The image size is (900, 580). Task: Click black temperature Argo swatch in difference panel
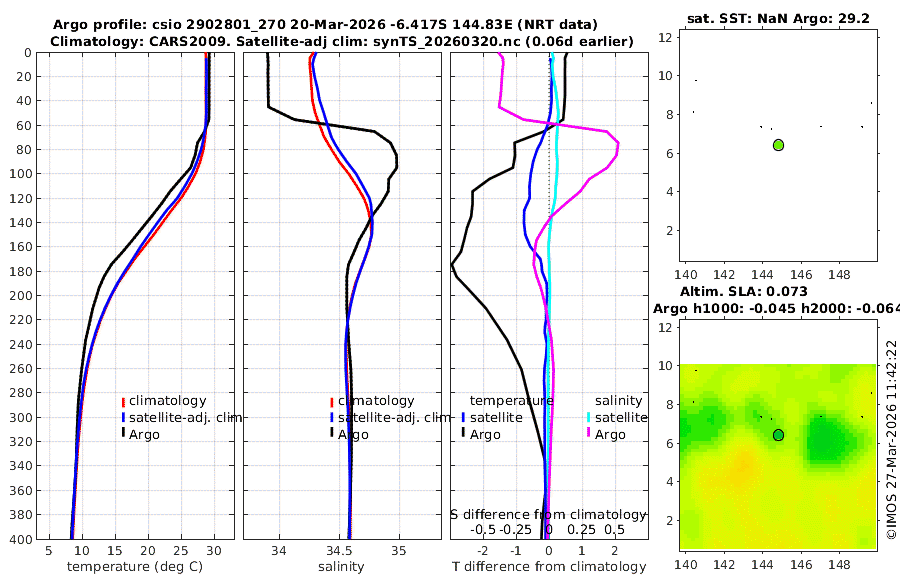[463, 432]
